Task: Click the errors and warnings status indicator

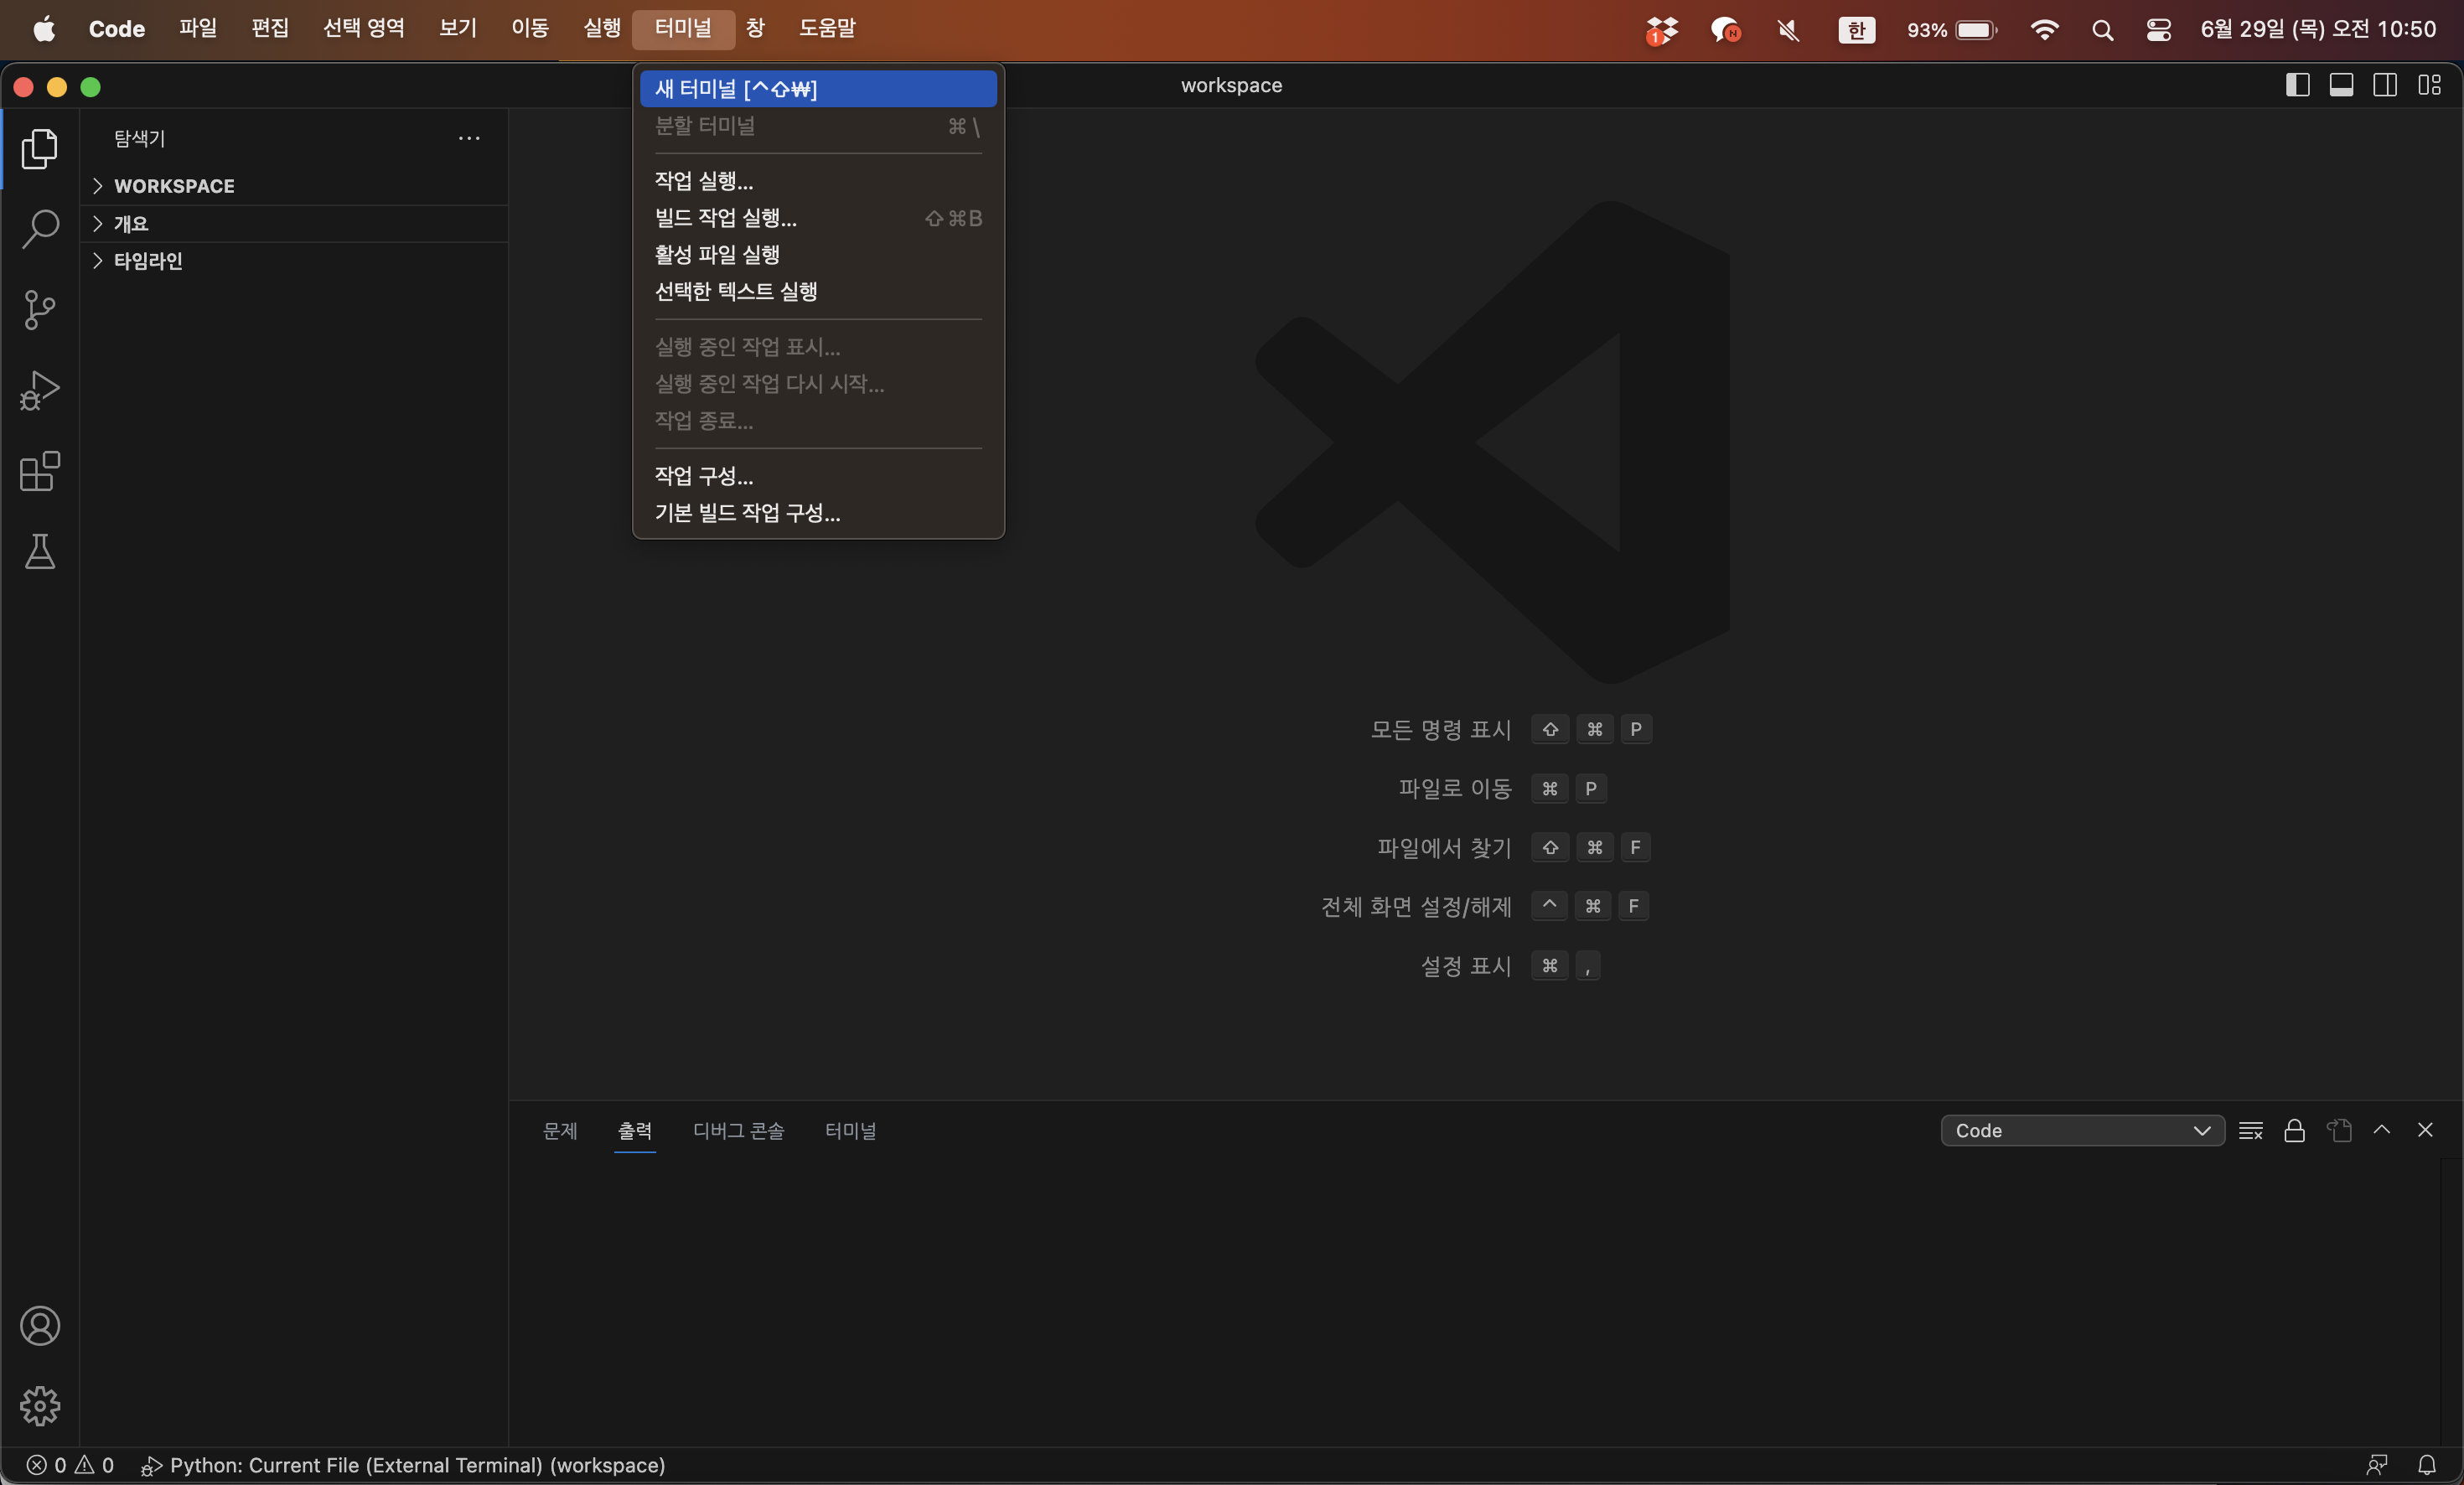Action: coord(70,1465)
